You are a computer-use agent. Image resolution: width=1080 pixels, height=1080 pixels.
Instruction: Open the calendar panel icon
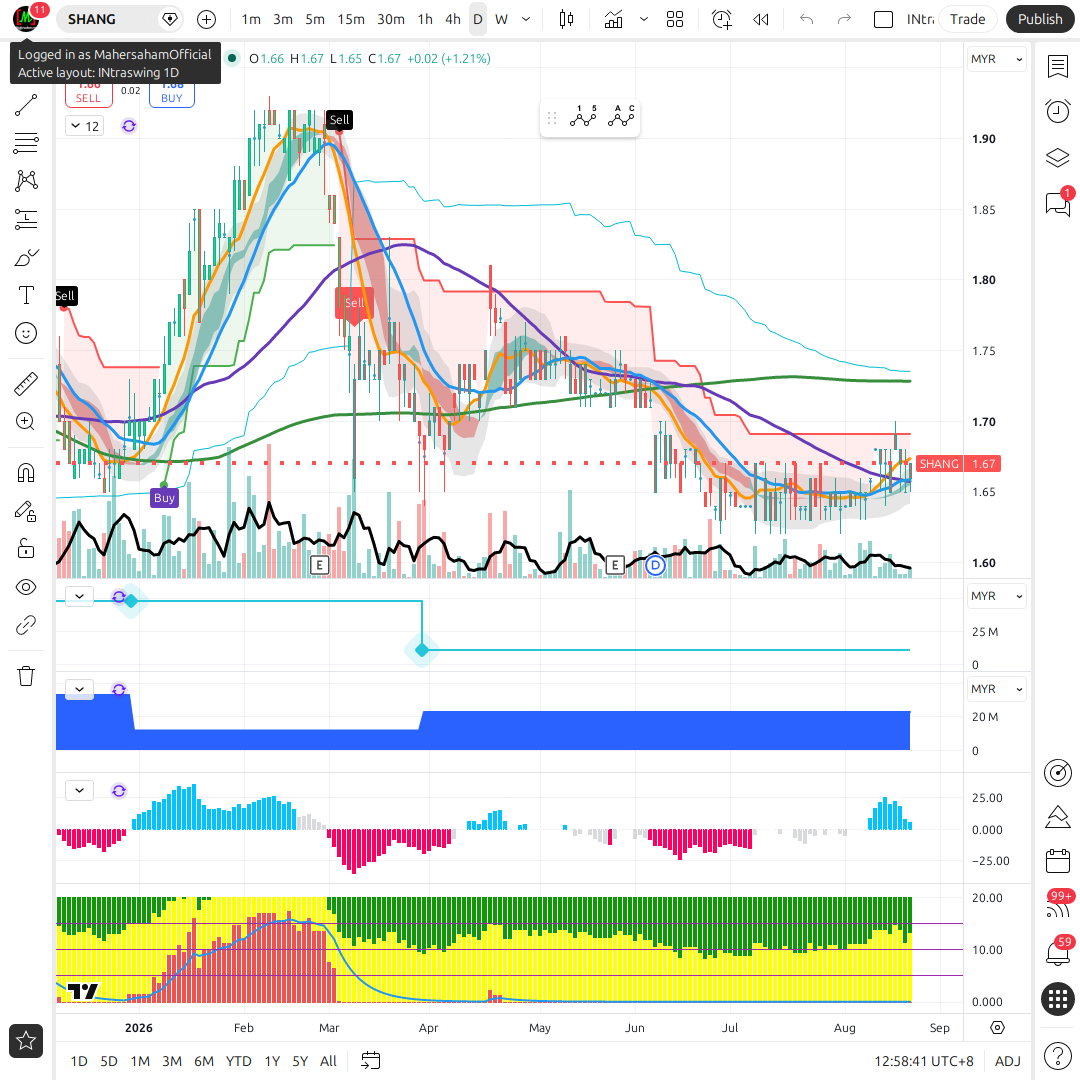(x=1057, y=861)
